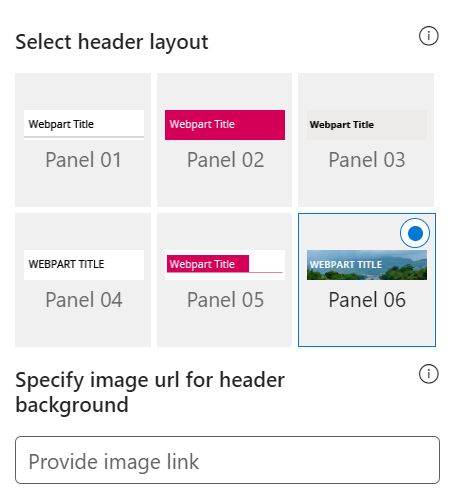Image resolution: width=463 pixels, height=496 pixels.
Task: Click the Panel 05 label text
Action: (x=225, y=300)
